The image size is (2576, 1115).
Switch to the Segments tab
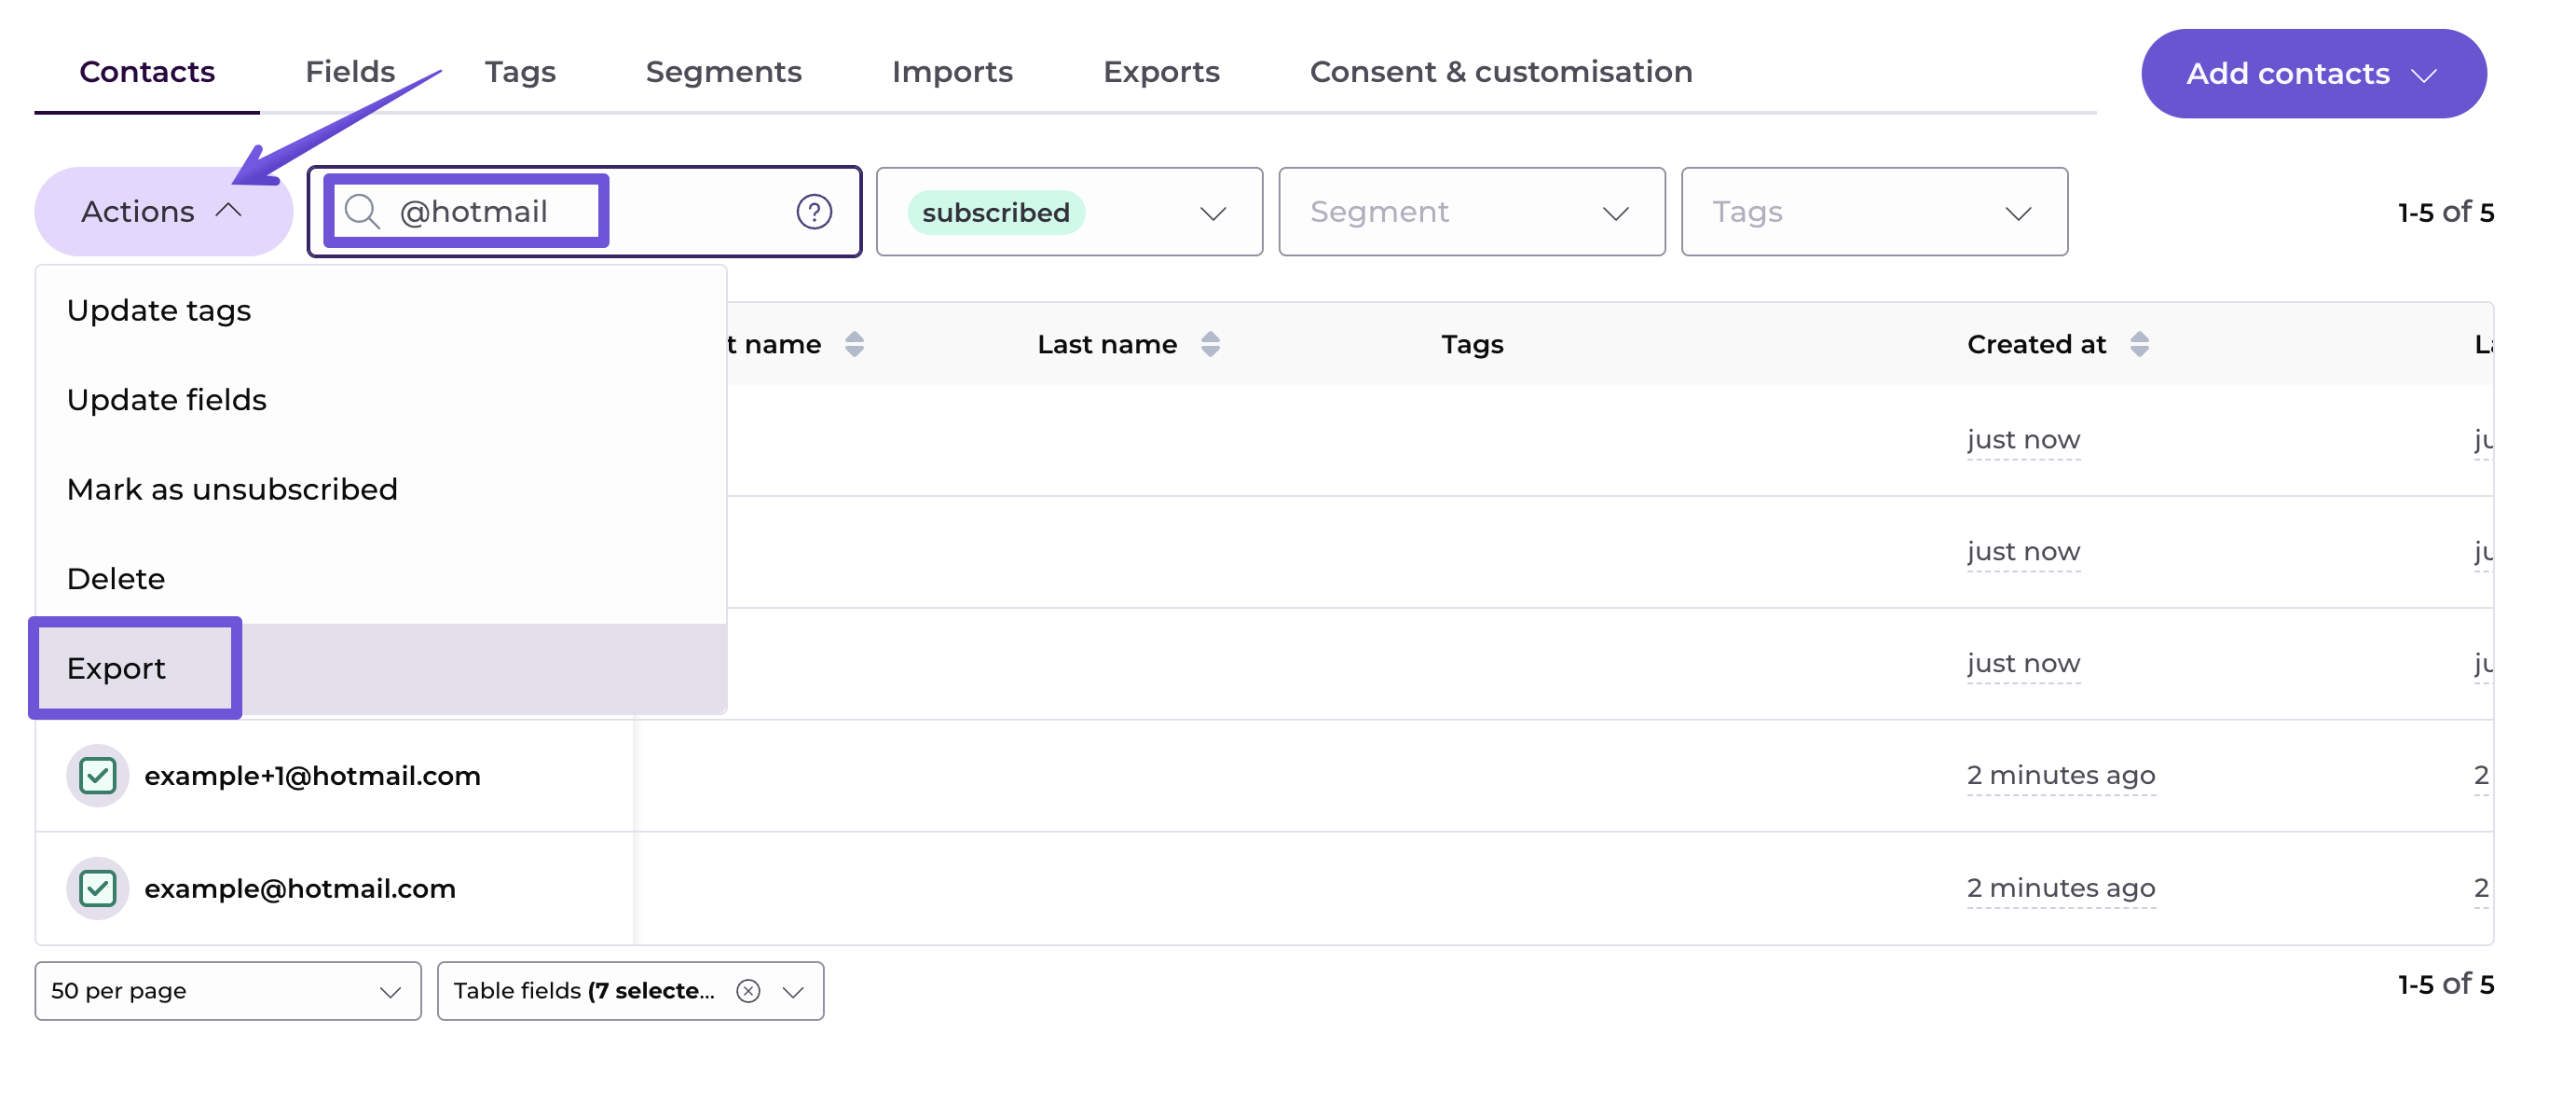pos(723,72)
